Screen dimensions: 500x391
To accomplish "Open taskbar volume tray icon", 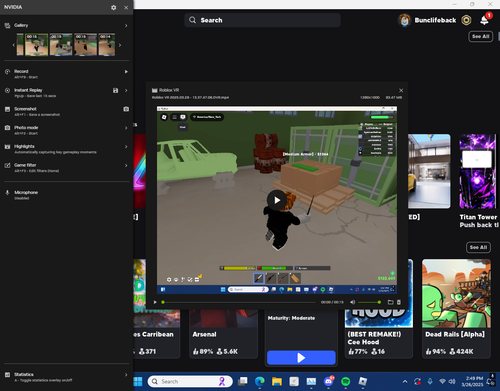I will click(452, 381).
